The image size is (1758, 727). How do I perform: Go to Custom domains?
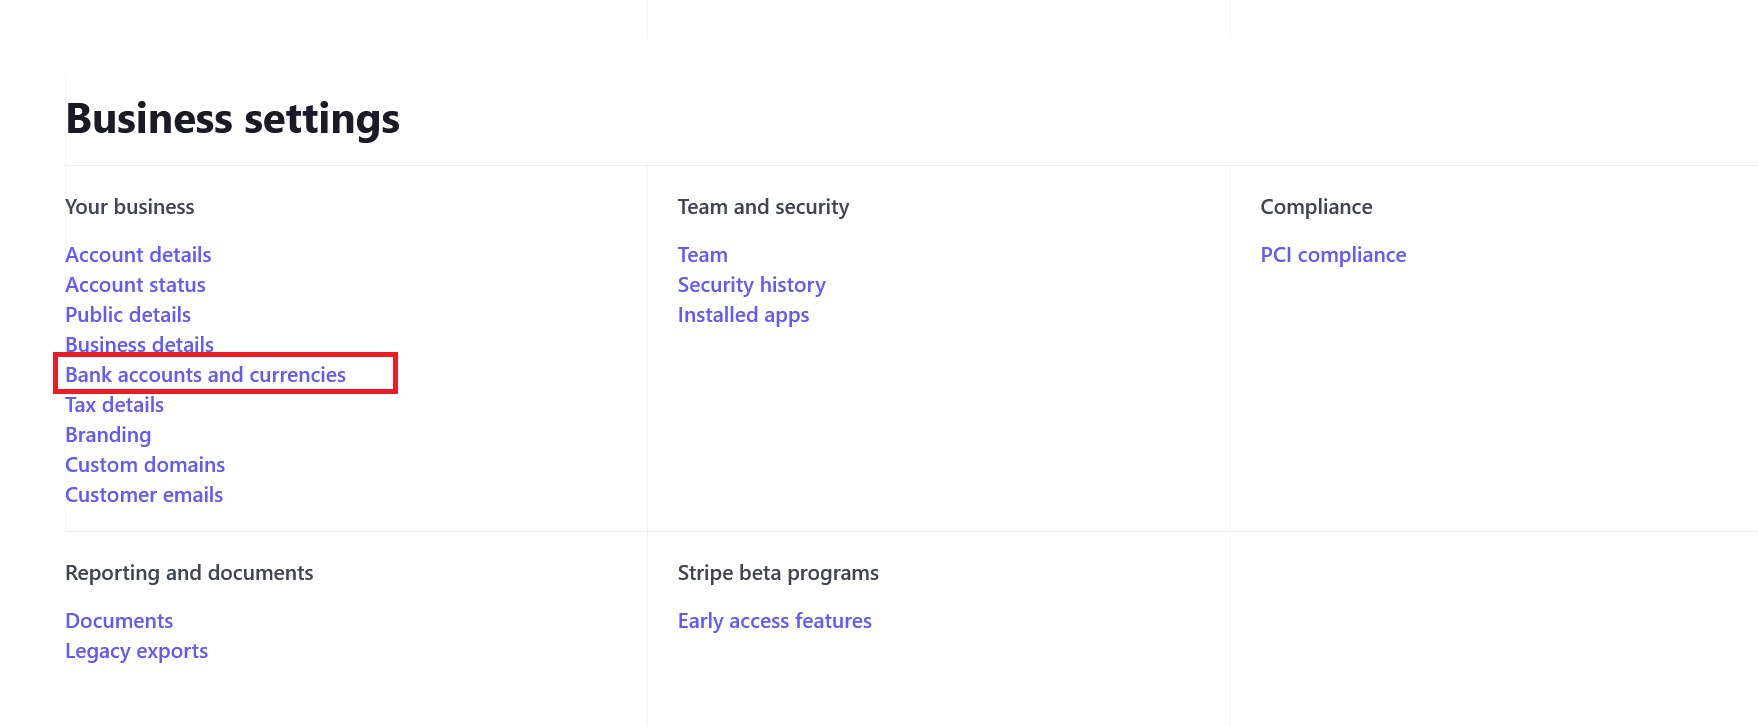click(145, 465)
